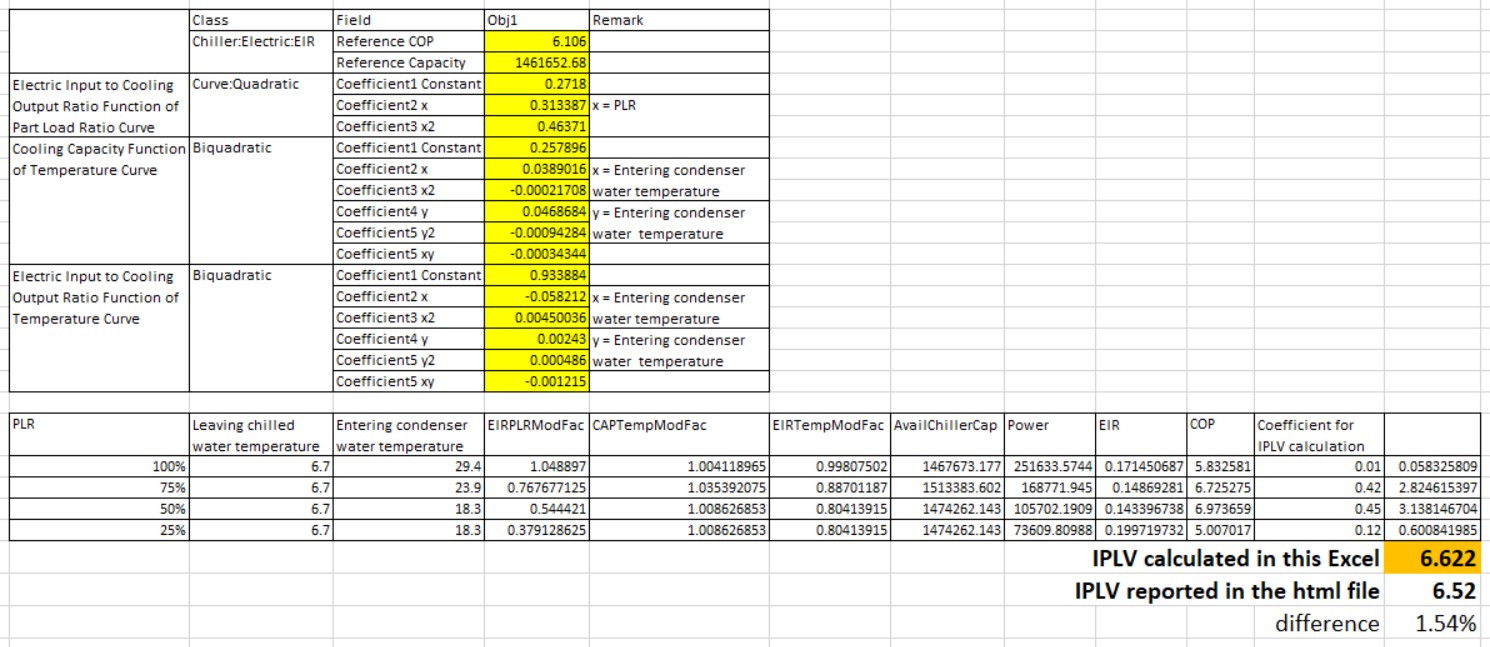The height and width of the screenshot is (647, 1490).
Task: Click the cell containing 0.99807502
Action: coord(830,466)
